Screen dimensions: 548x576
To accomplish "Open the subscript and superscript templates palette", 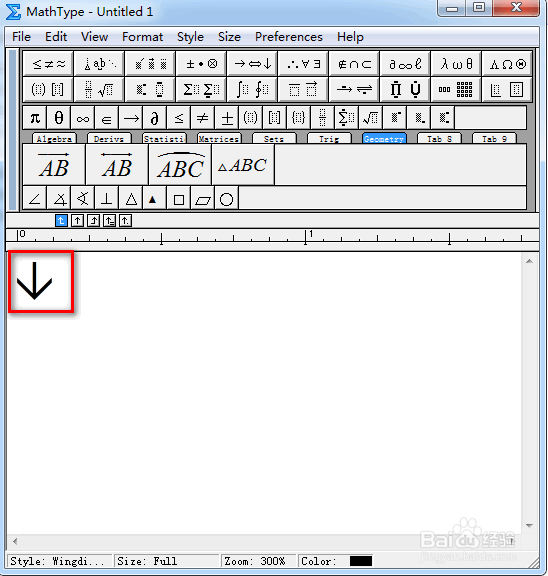I will pyautogui.click(x=150, y=89).
